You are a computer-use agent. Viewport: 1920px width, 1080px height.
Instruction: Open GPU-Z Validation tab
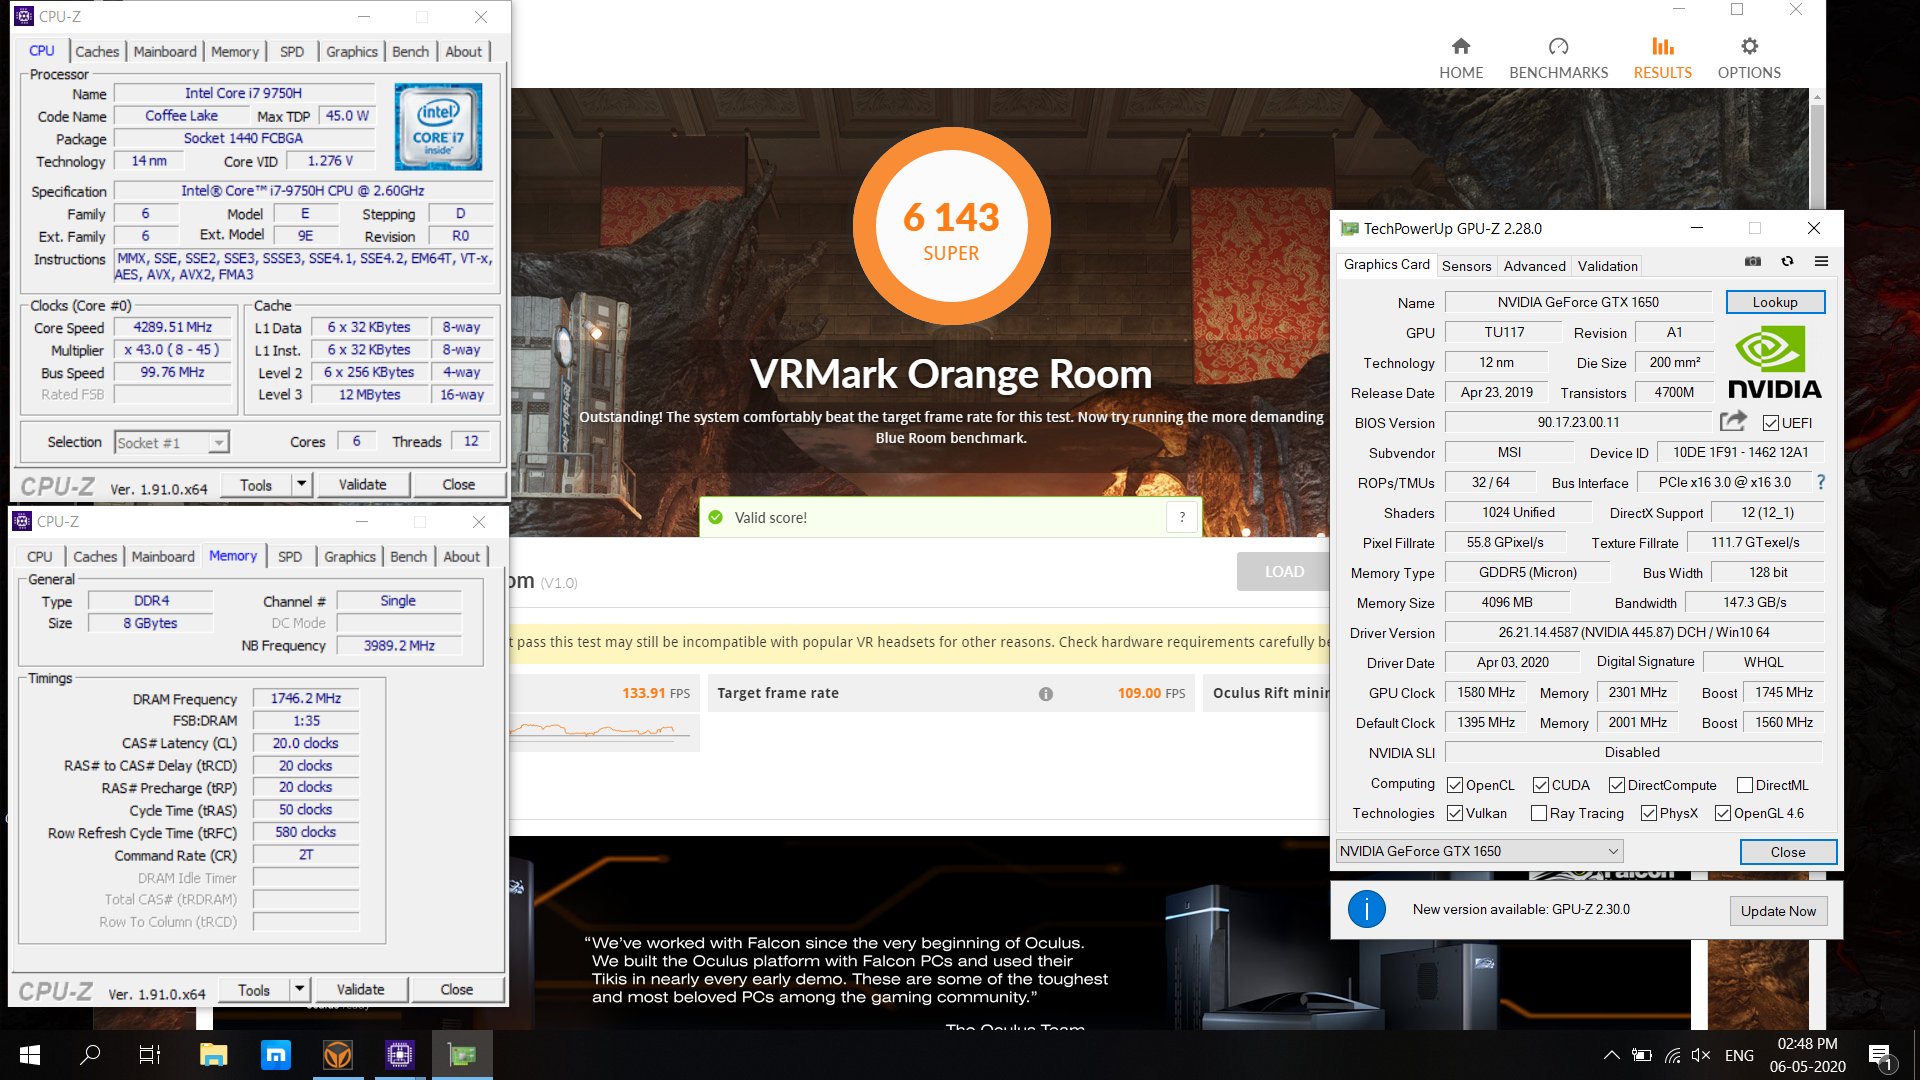coord(1607,266)
